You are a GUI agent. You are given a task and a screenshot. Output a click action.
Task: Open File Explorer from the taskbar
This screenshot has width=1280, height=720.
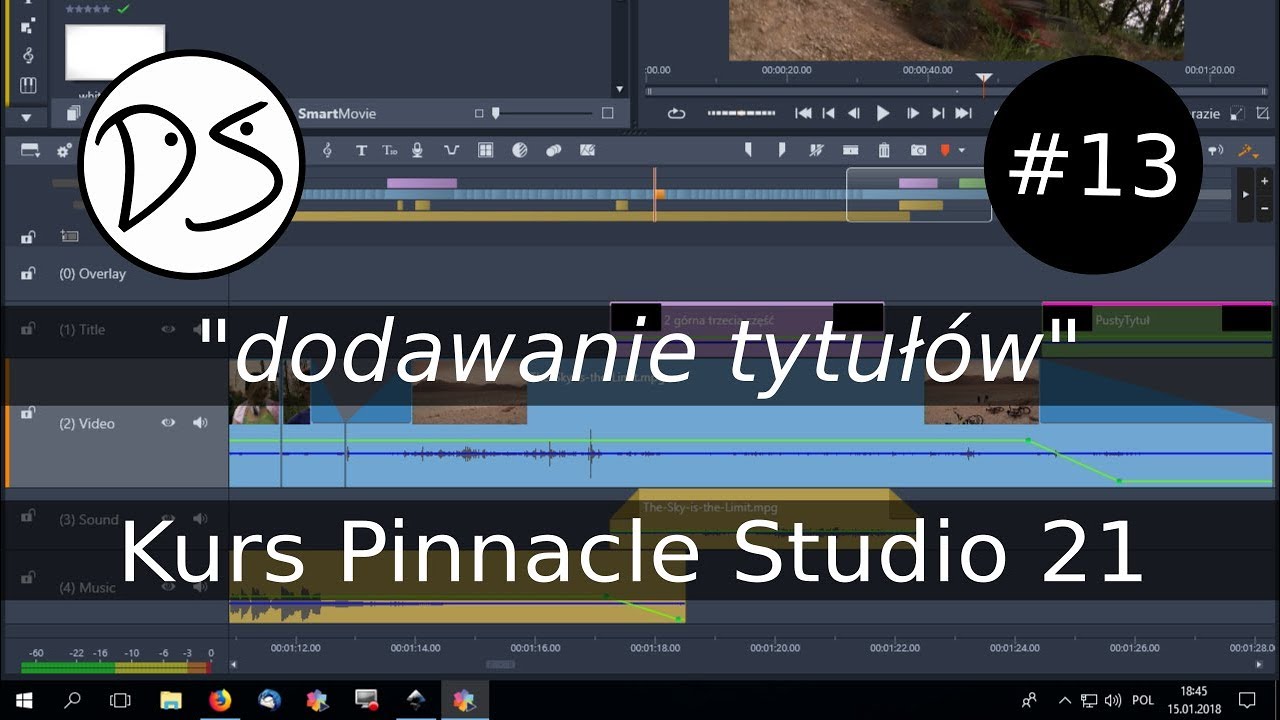[171, 700]
